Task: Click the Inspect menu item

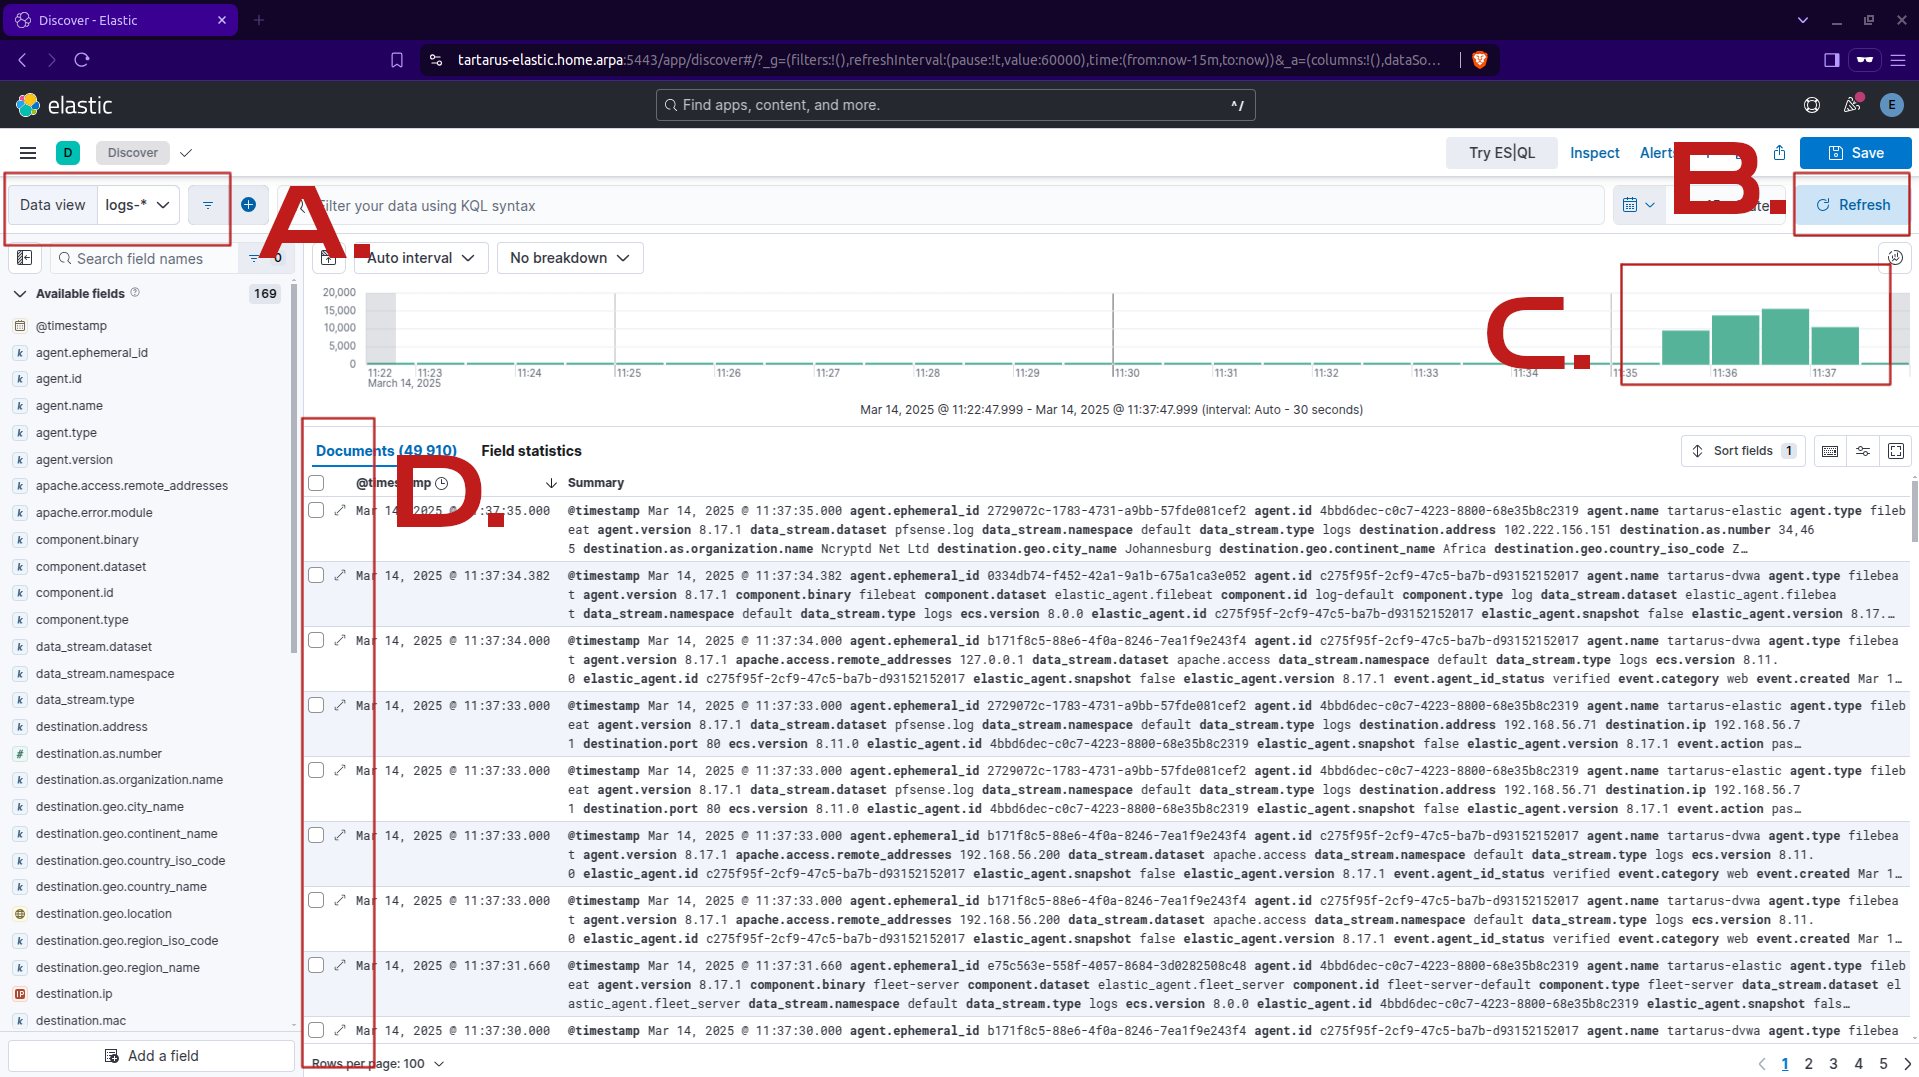Action: pos(1594,153)
